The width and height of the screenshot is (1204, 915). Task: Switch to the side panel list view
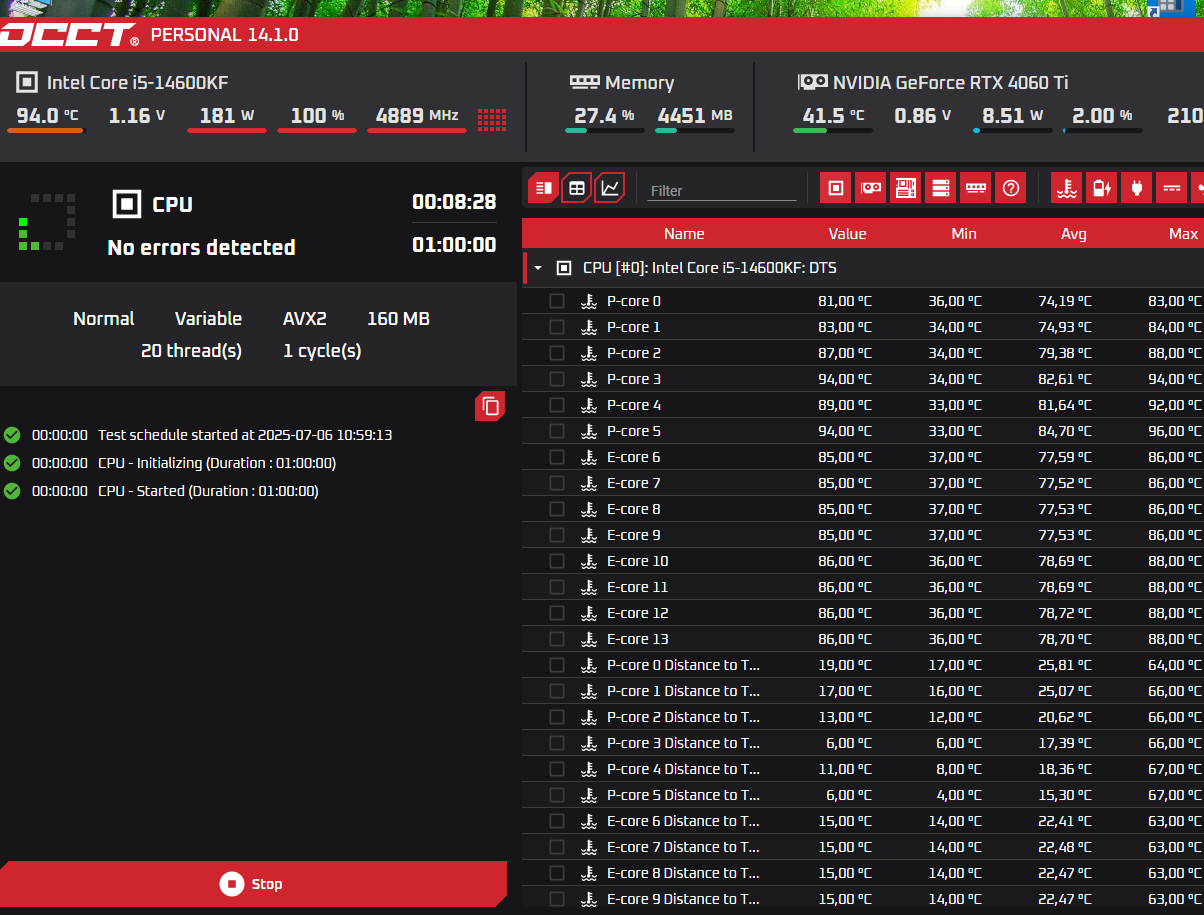point(543,187)
